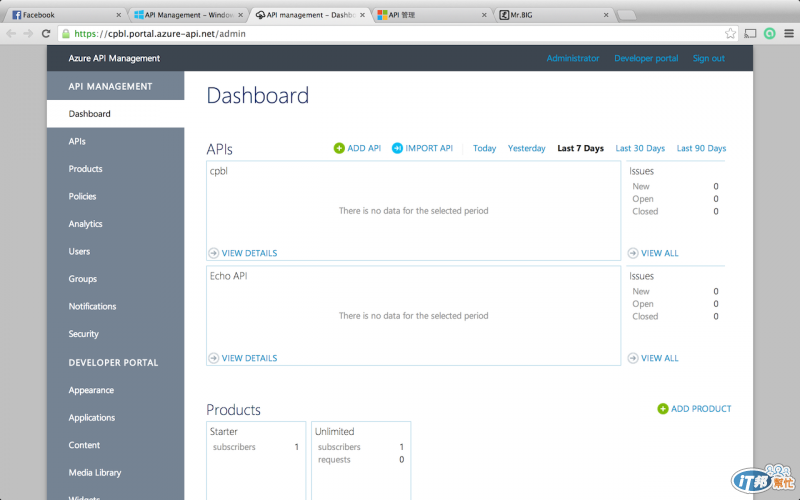Close the Facebook tab

click(118, 15)
